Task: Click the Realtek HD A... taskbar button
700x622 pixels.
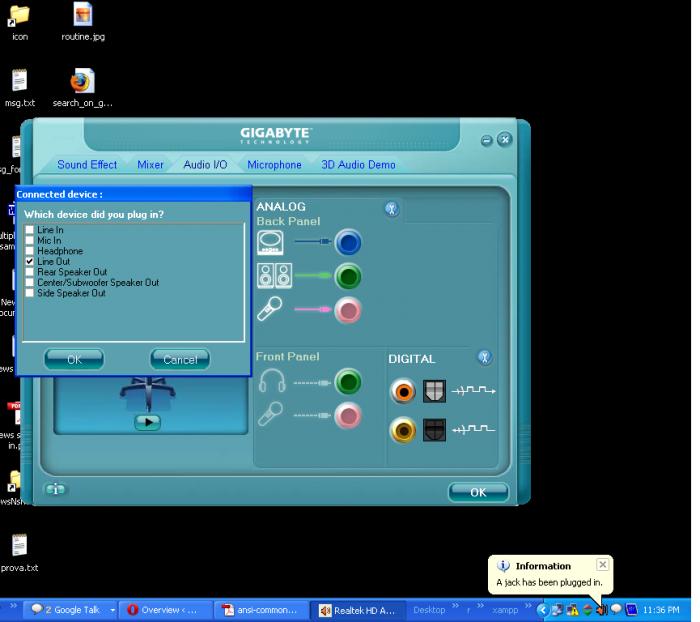Action: pos(359,610)
